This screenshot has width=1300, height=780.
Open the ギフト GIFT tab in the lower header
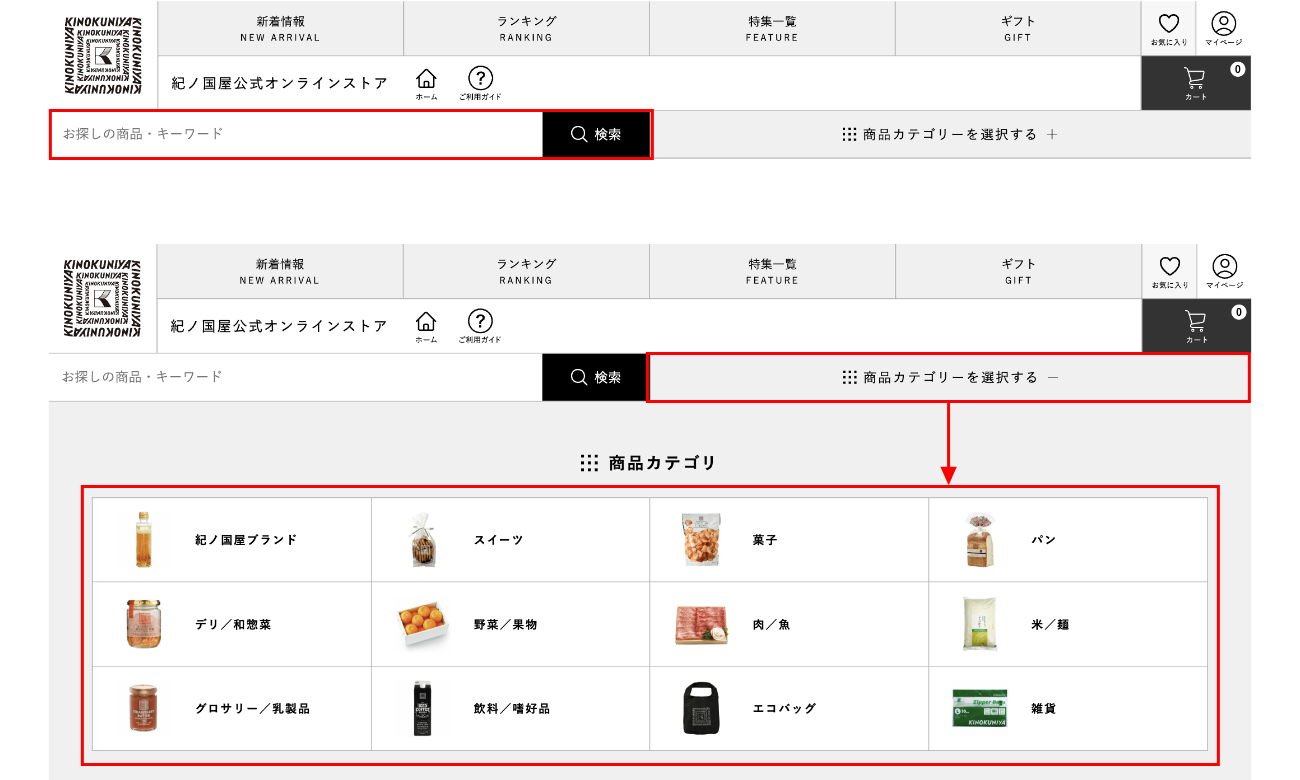pyautogui.click(x=1018, y=271)
